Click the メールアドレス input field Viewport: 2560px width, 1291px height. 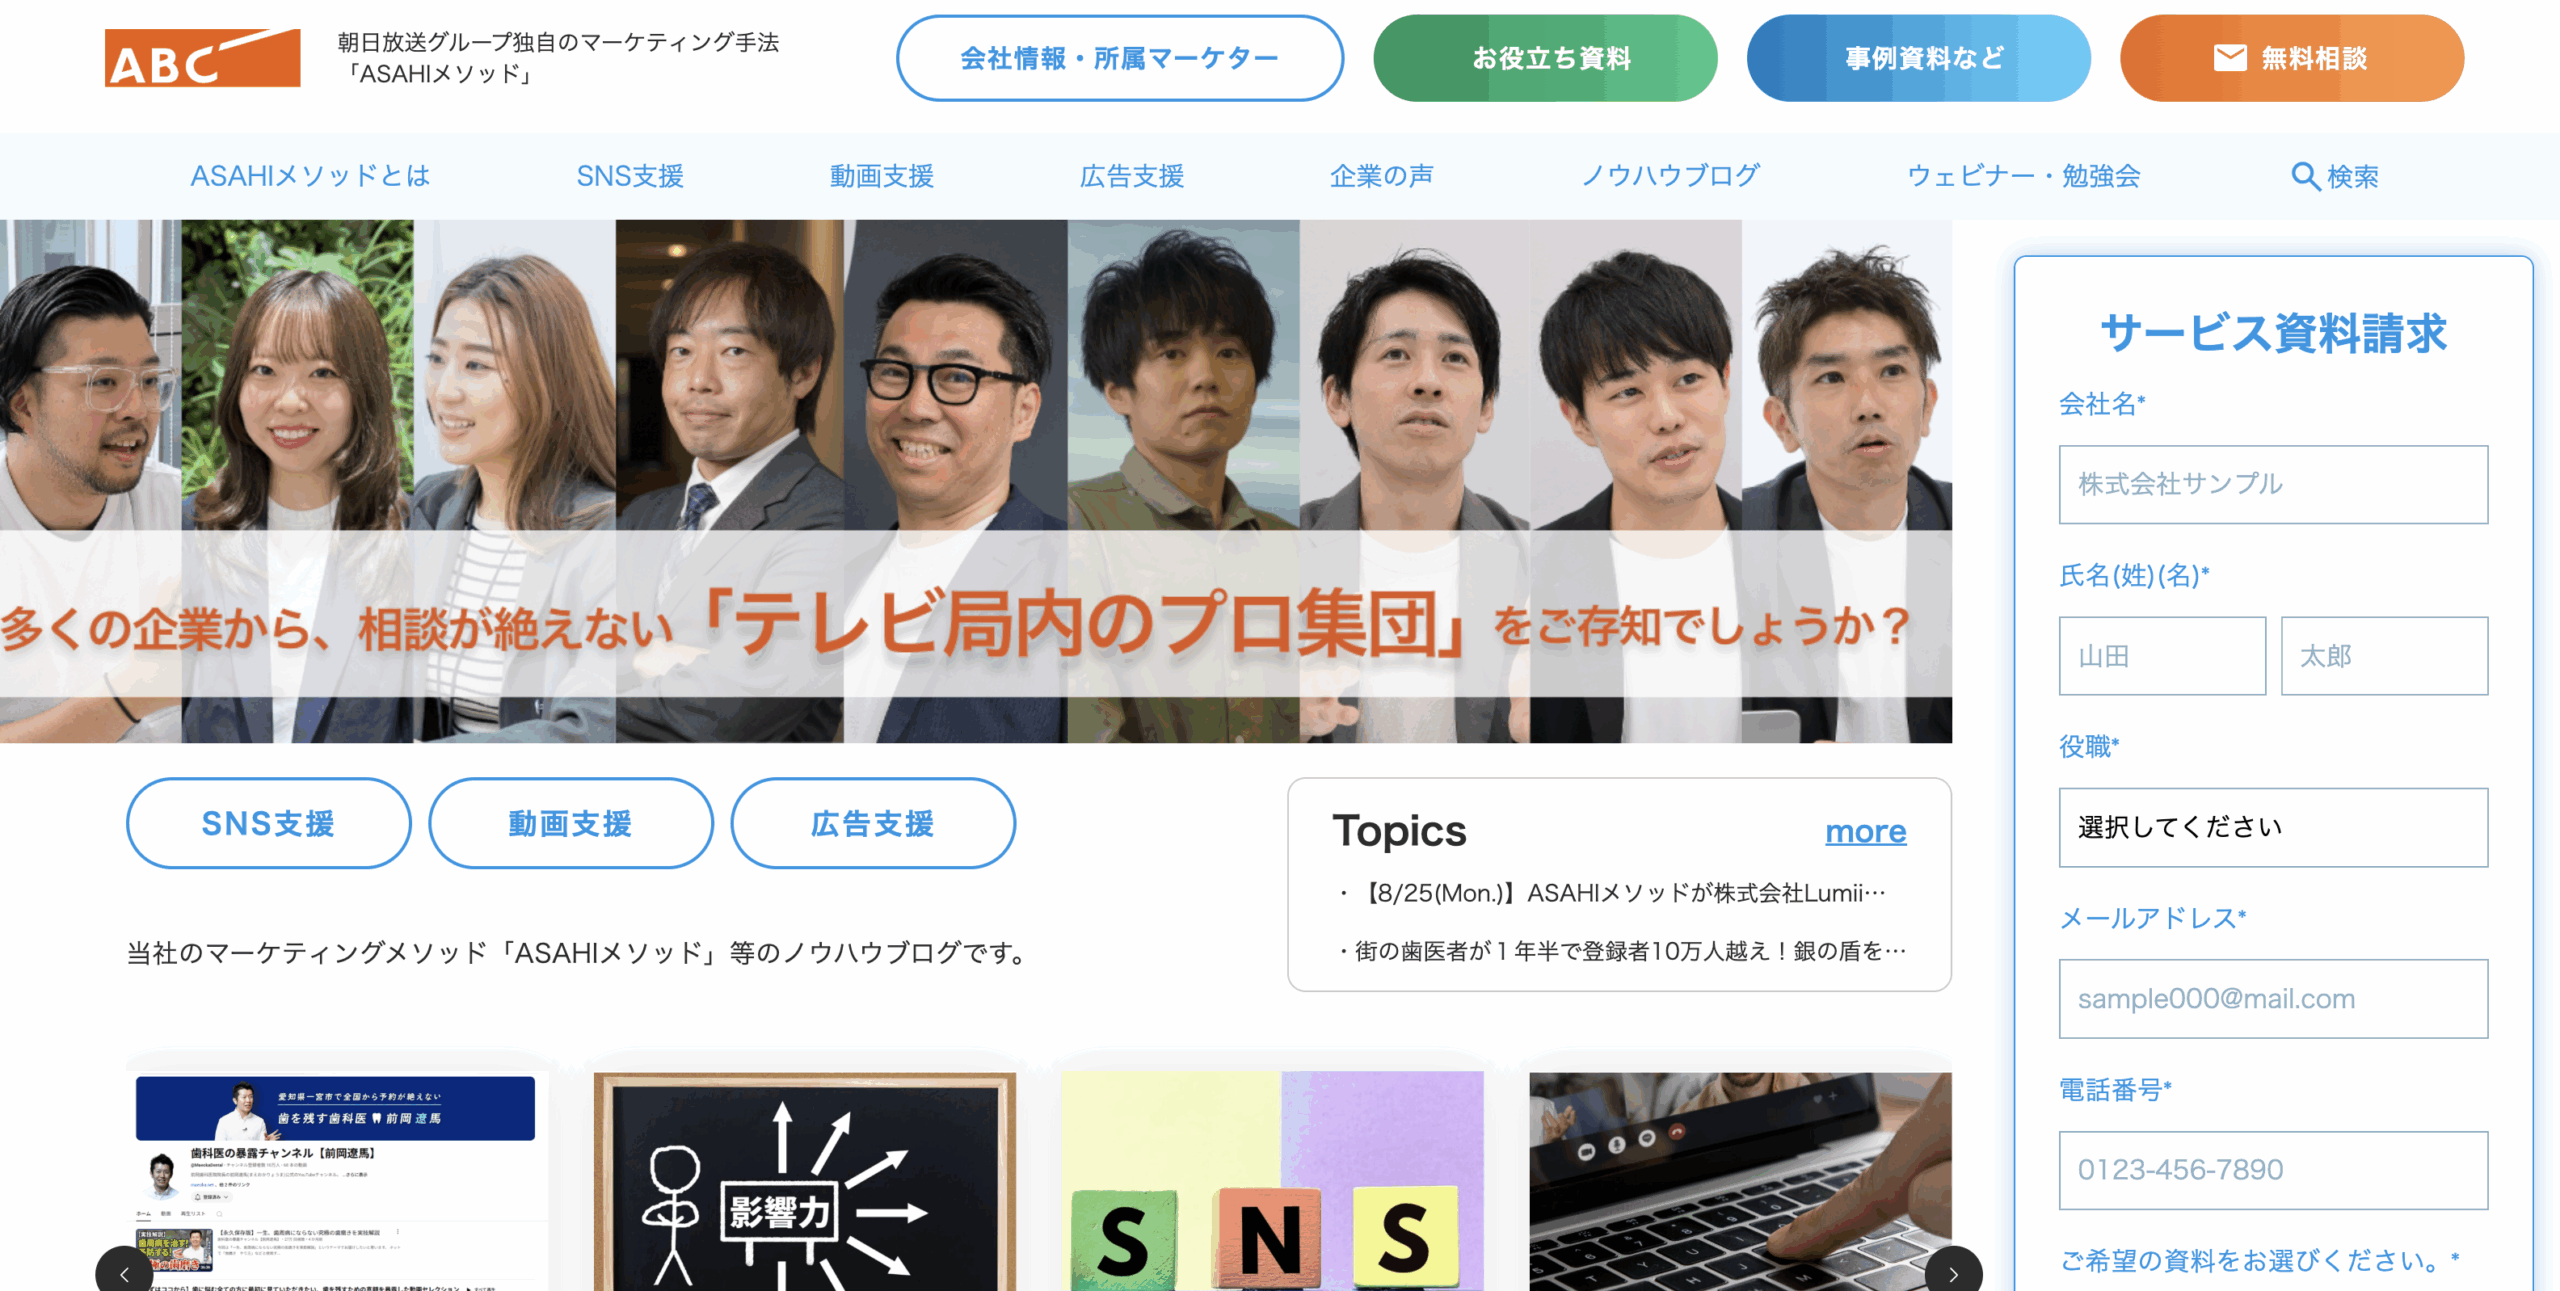[x=2273, y=998]
